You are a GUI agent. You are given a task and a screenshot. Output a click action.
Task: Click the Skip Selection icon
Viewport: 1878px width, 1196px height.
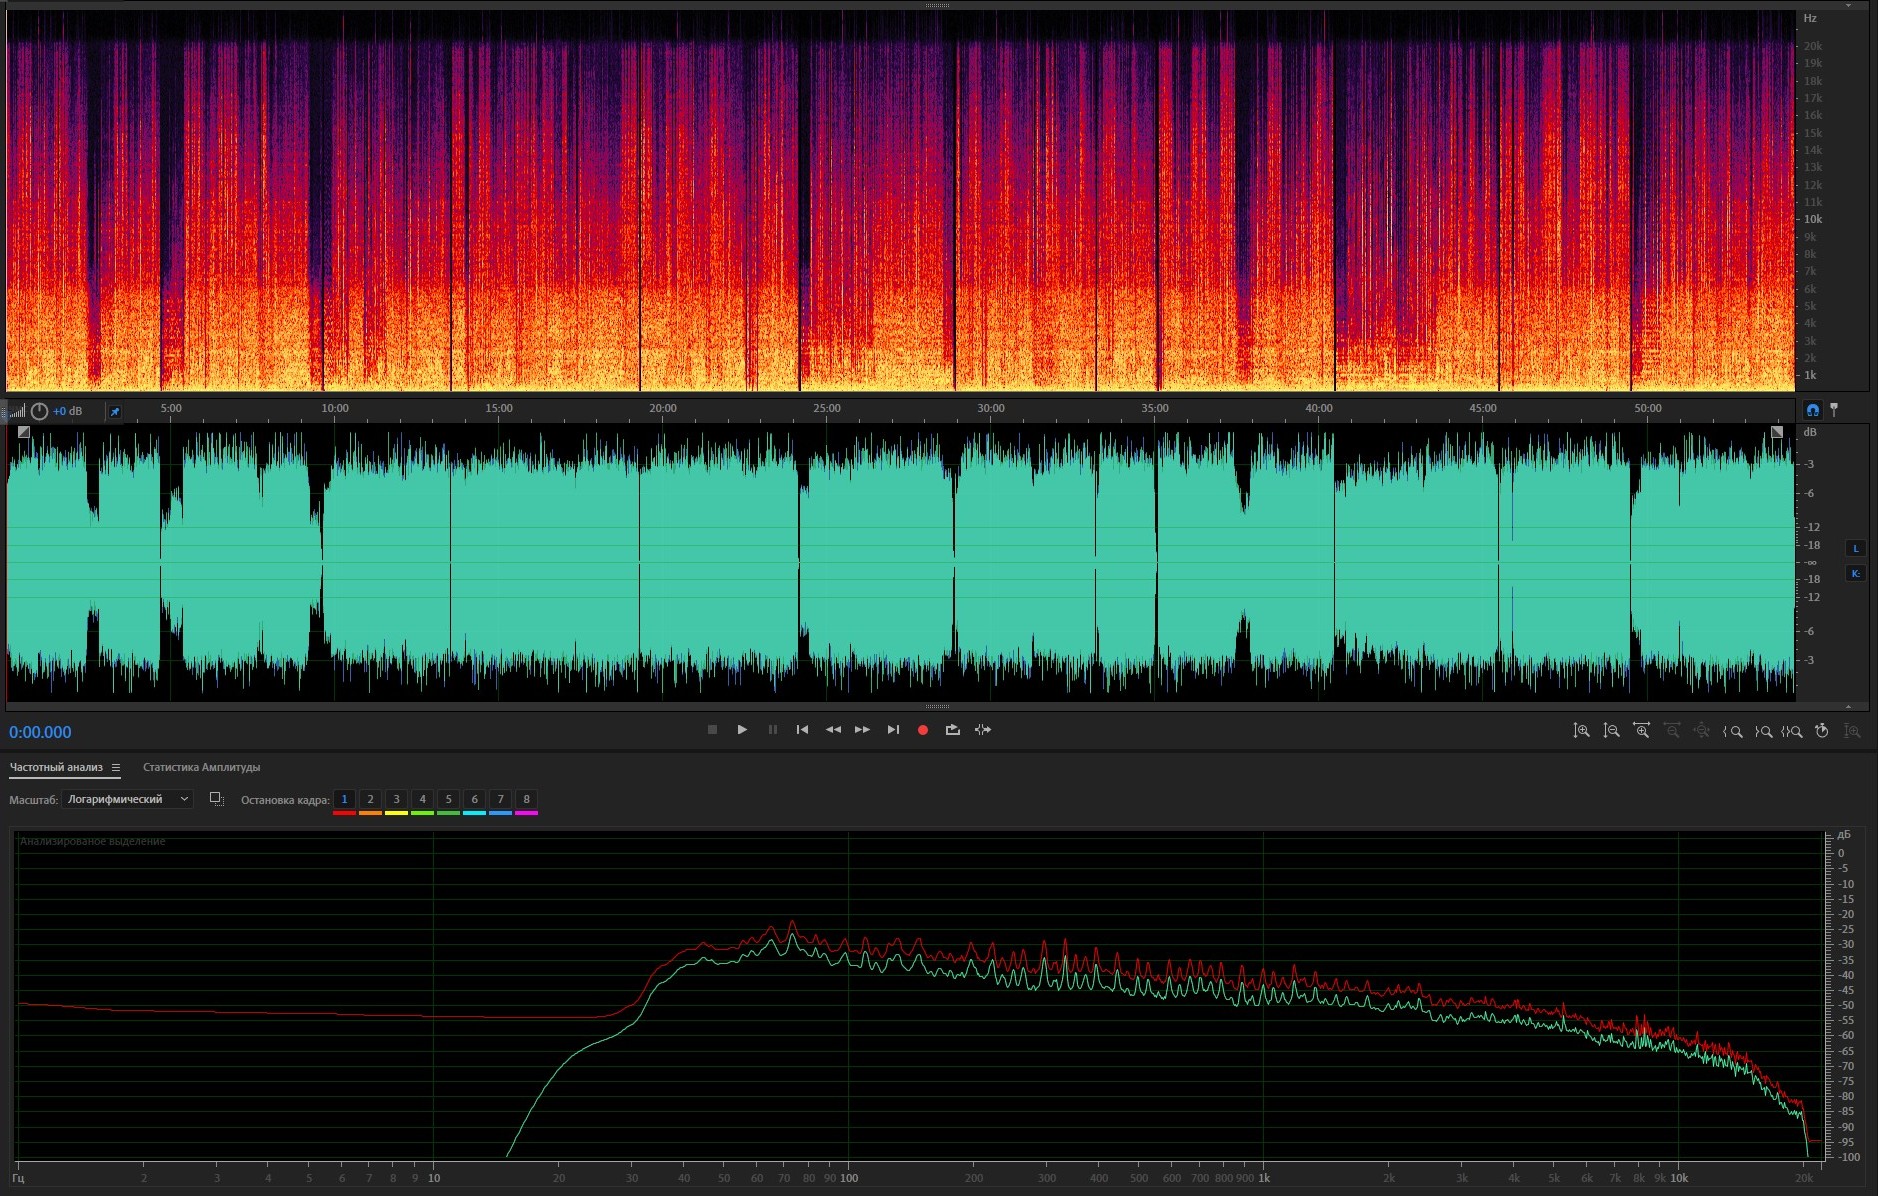[983, 730]
